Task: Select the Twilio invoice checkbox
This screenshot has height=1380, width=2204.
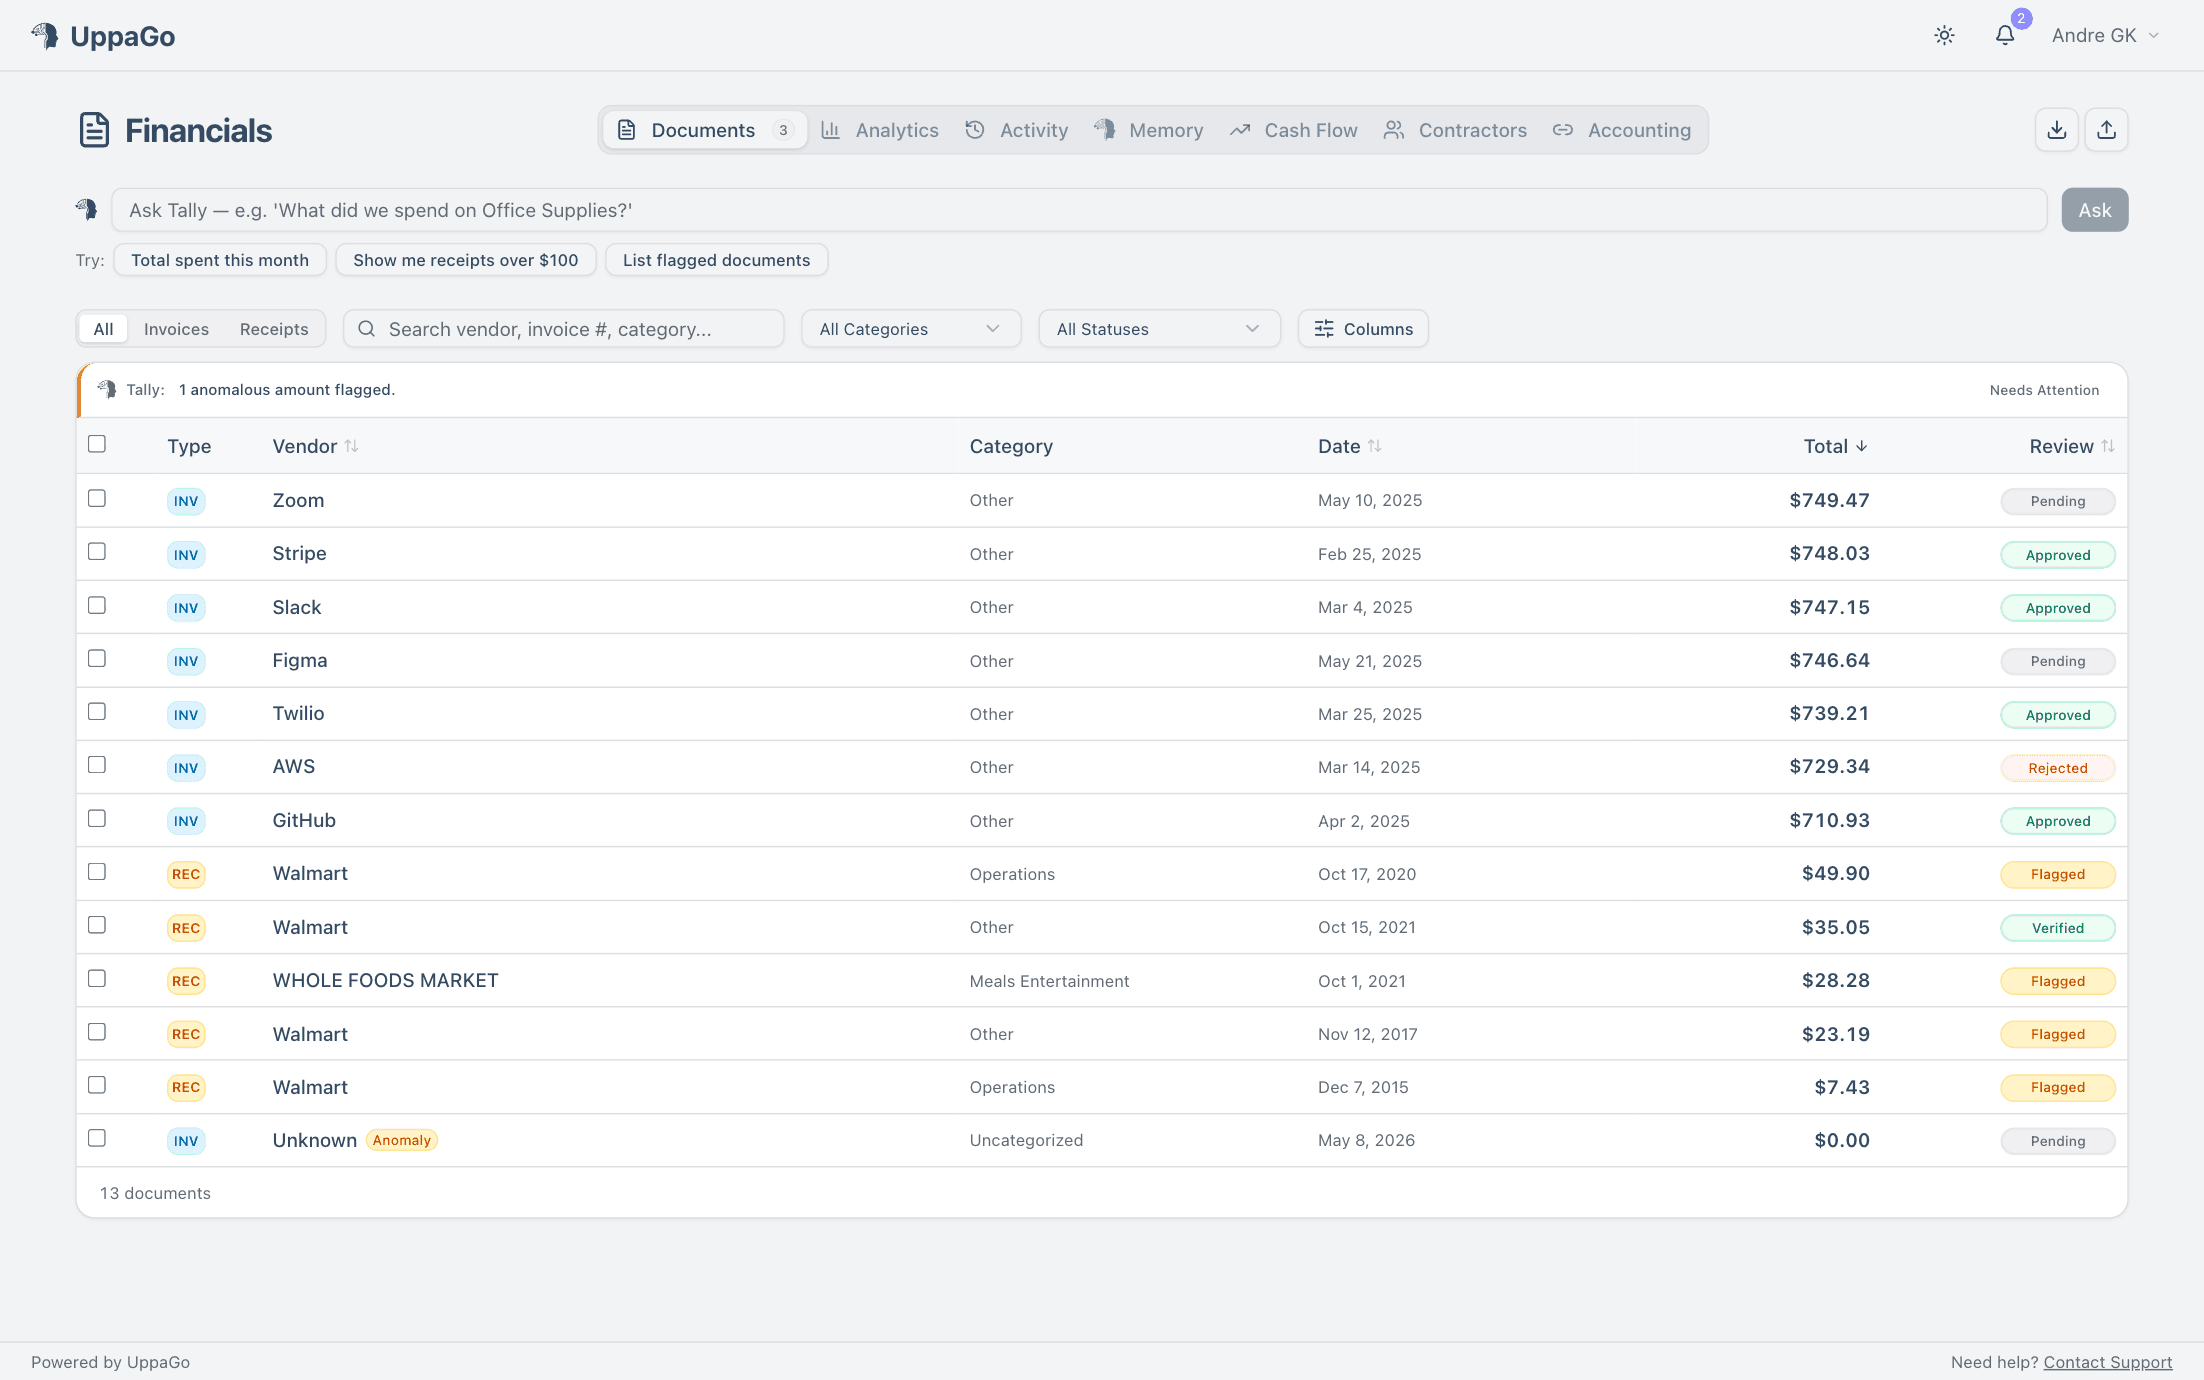Action: click(97, 711)
